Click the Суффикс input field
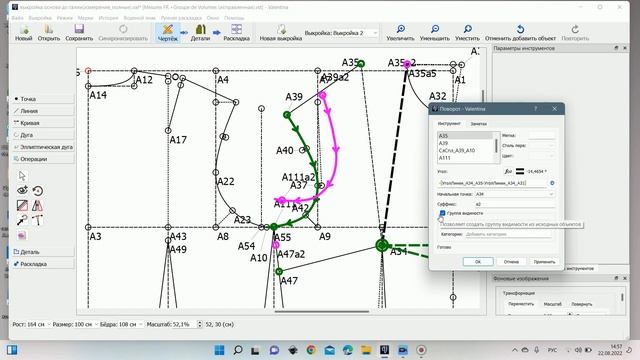640x360 pixels. [514, 204]
